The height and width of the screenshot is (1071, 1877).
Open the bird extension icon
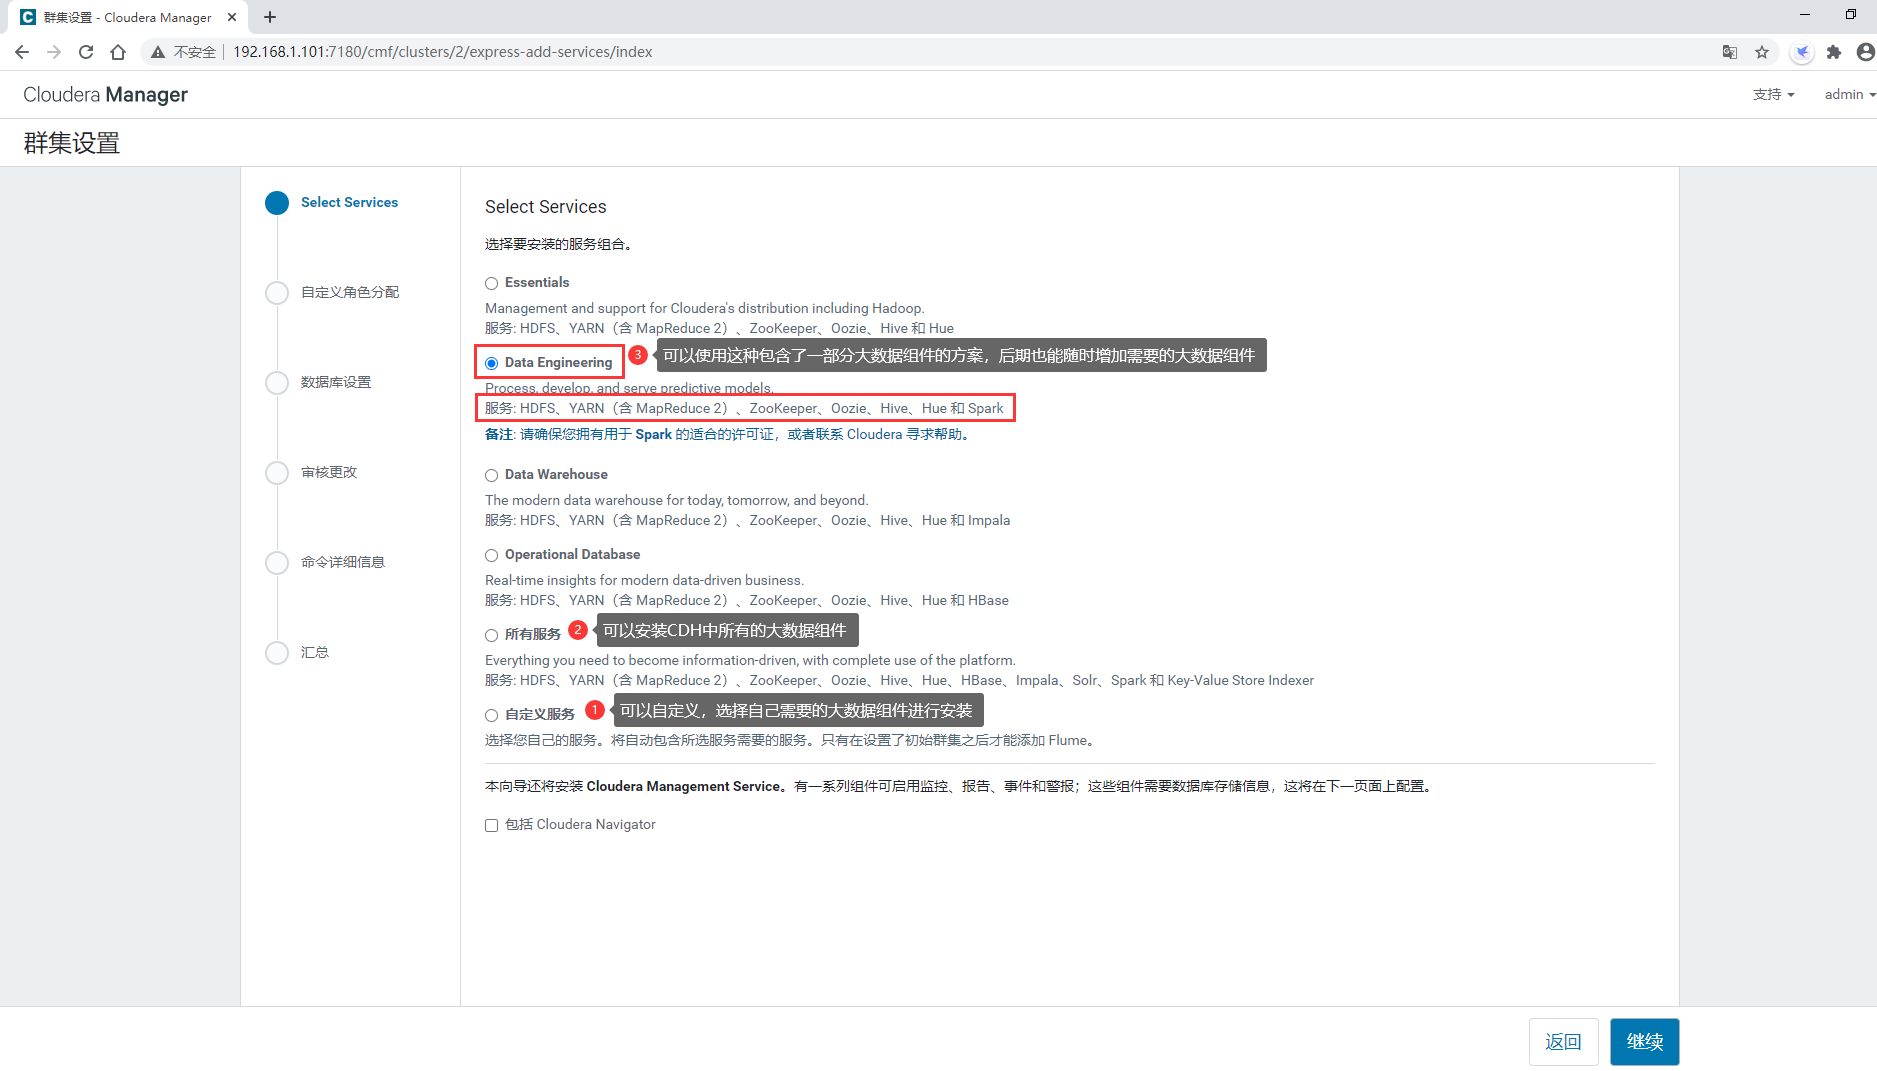click(1802, 52)
